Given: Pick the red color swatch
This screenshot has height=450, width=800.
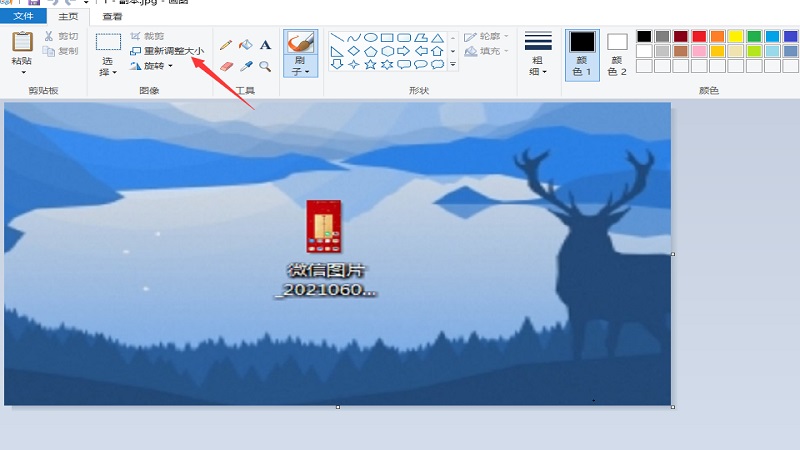Looking at the screenshot, I should [x=699, y=36].
